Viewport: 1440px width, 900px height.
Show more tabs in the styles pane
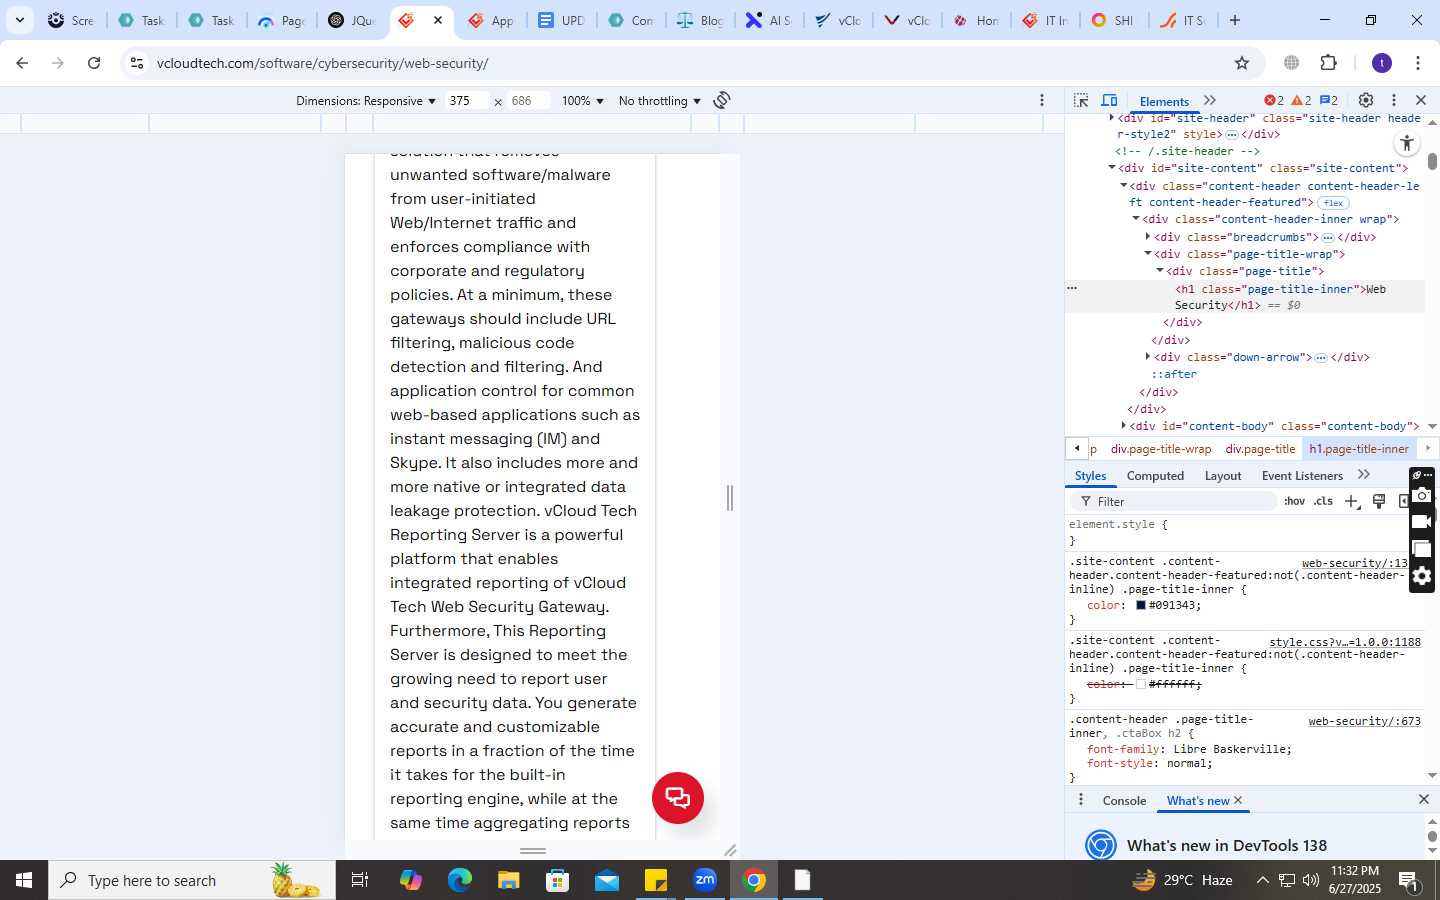[x=1364, y=475]
